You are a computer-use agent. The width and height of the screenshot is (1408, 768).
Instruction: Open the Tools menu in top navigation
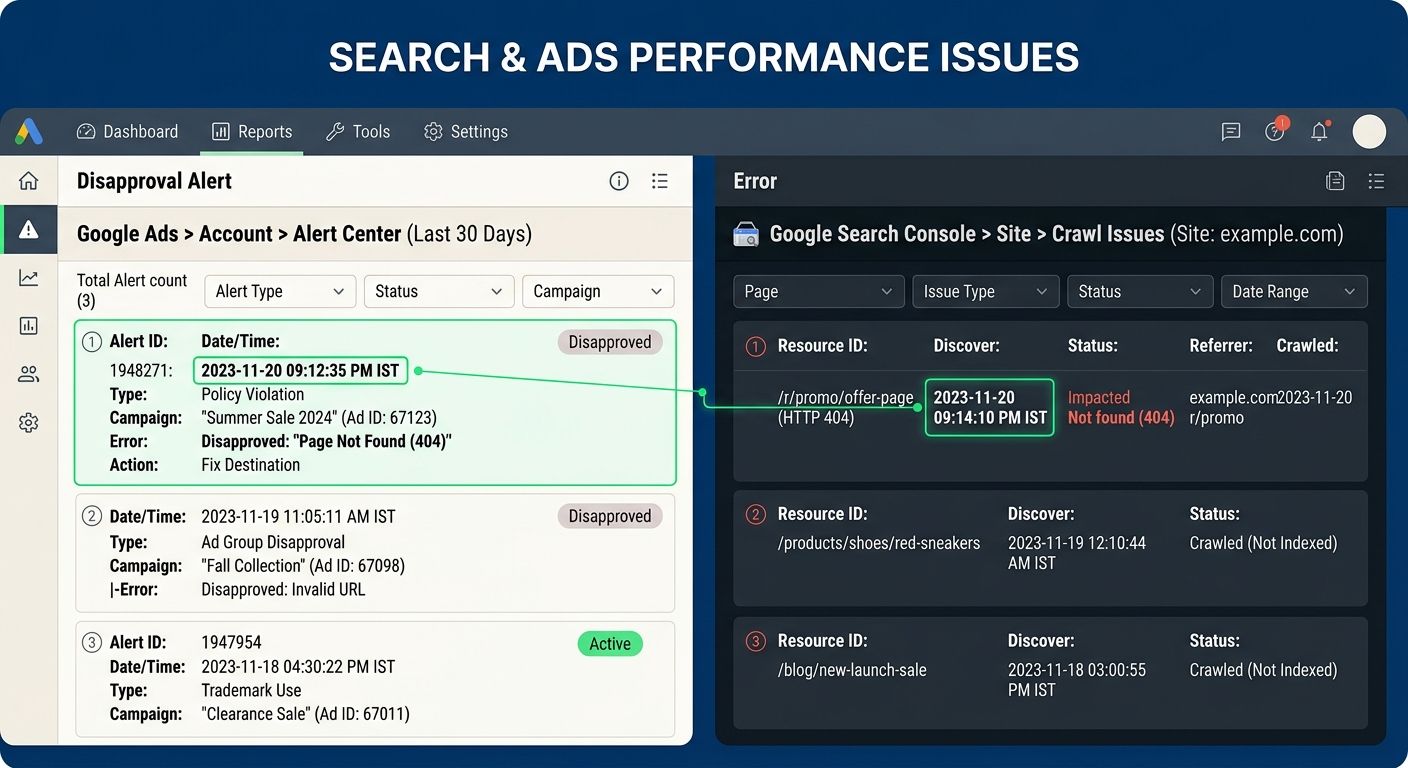click(358, 131)
